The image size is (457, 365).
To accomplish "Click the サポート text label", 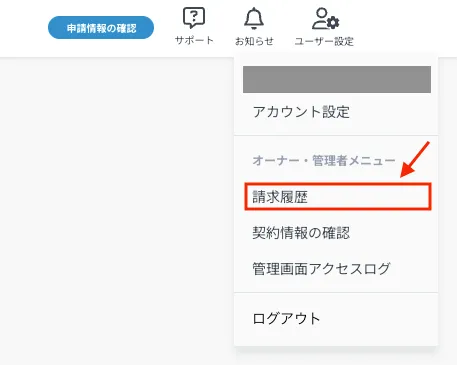I will coord(194,41).
